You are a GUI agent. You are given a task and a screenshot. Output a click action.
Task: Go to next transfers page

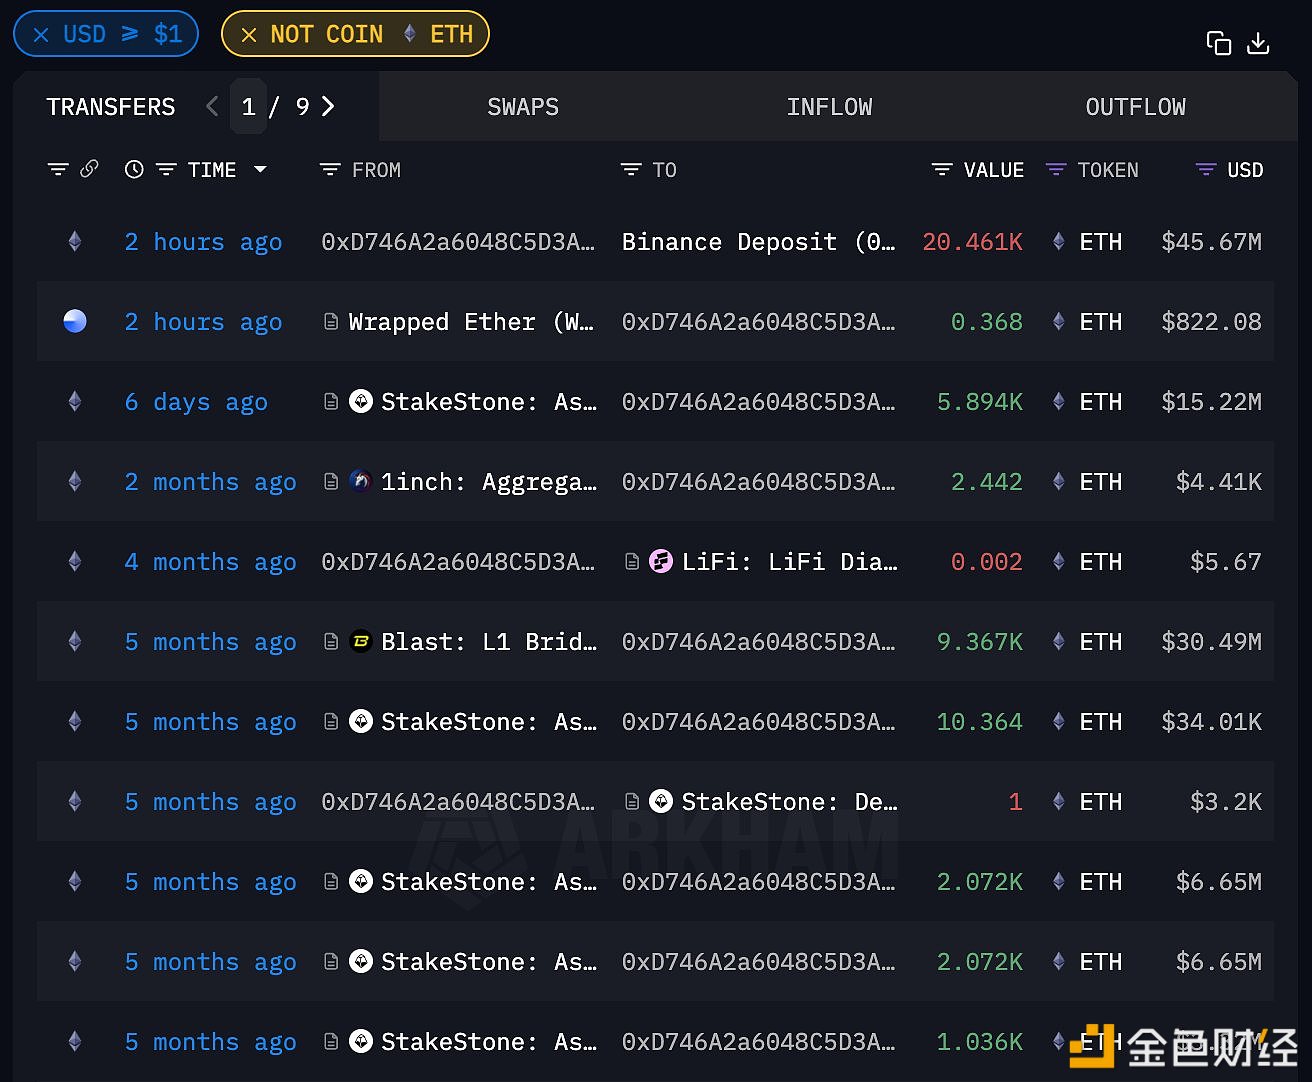pyautogui.click(x=328, y=106)
